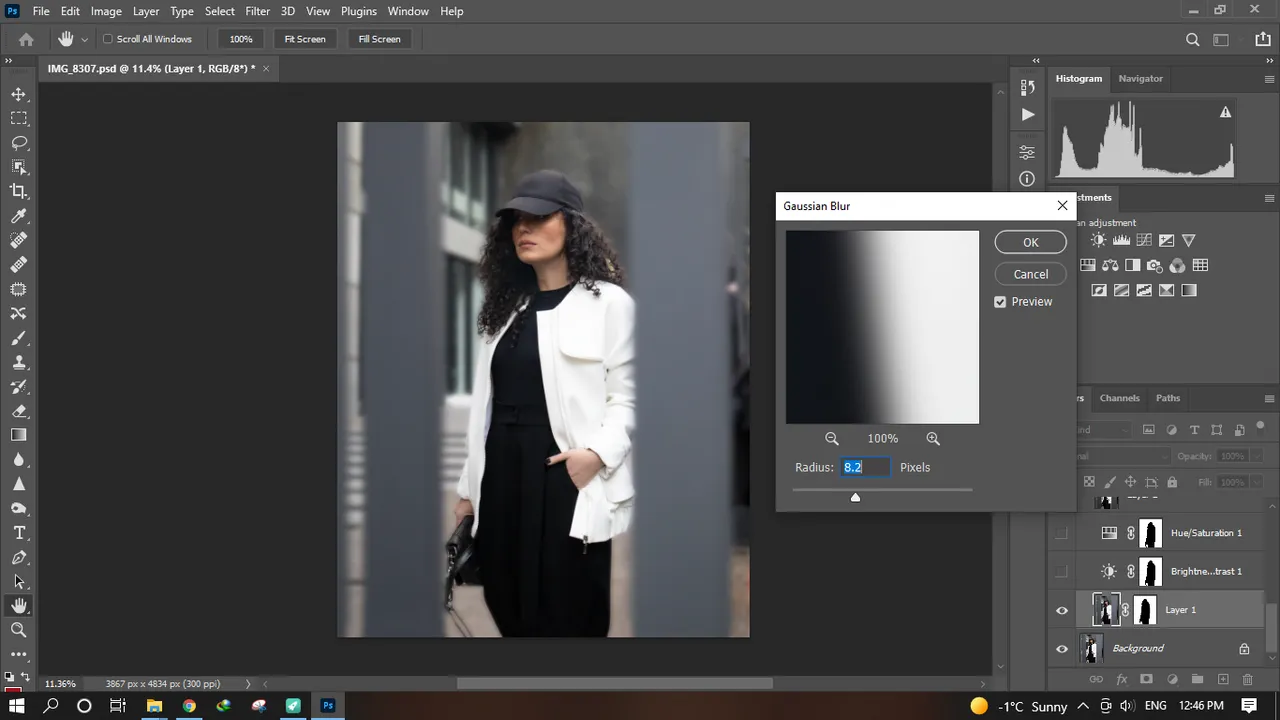Open the Image menu

106,11
